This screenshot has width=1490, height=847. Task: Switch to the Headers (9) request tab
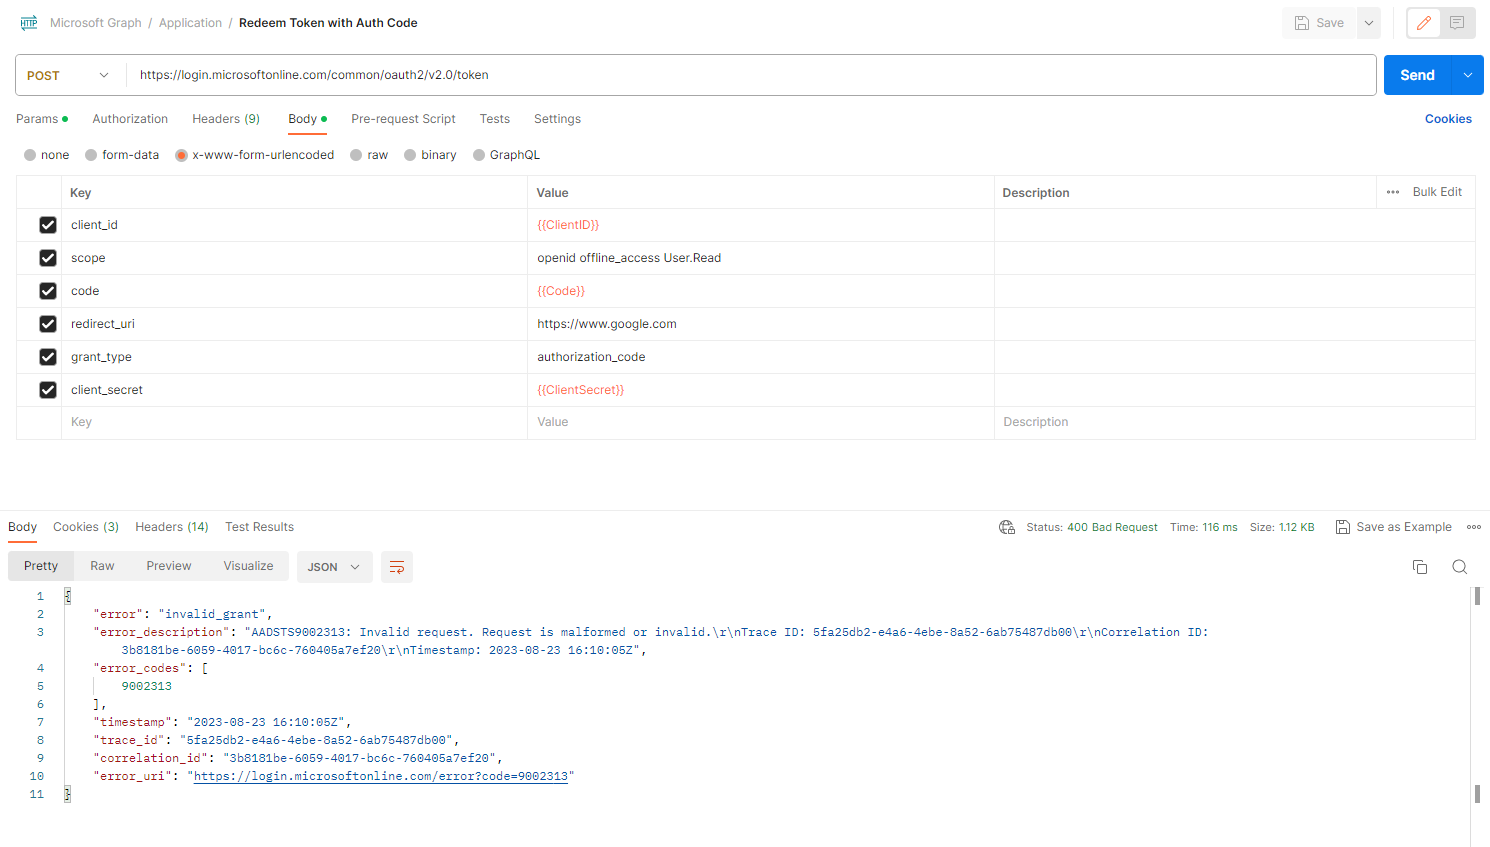pos(226,119)
